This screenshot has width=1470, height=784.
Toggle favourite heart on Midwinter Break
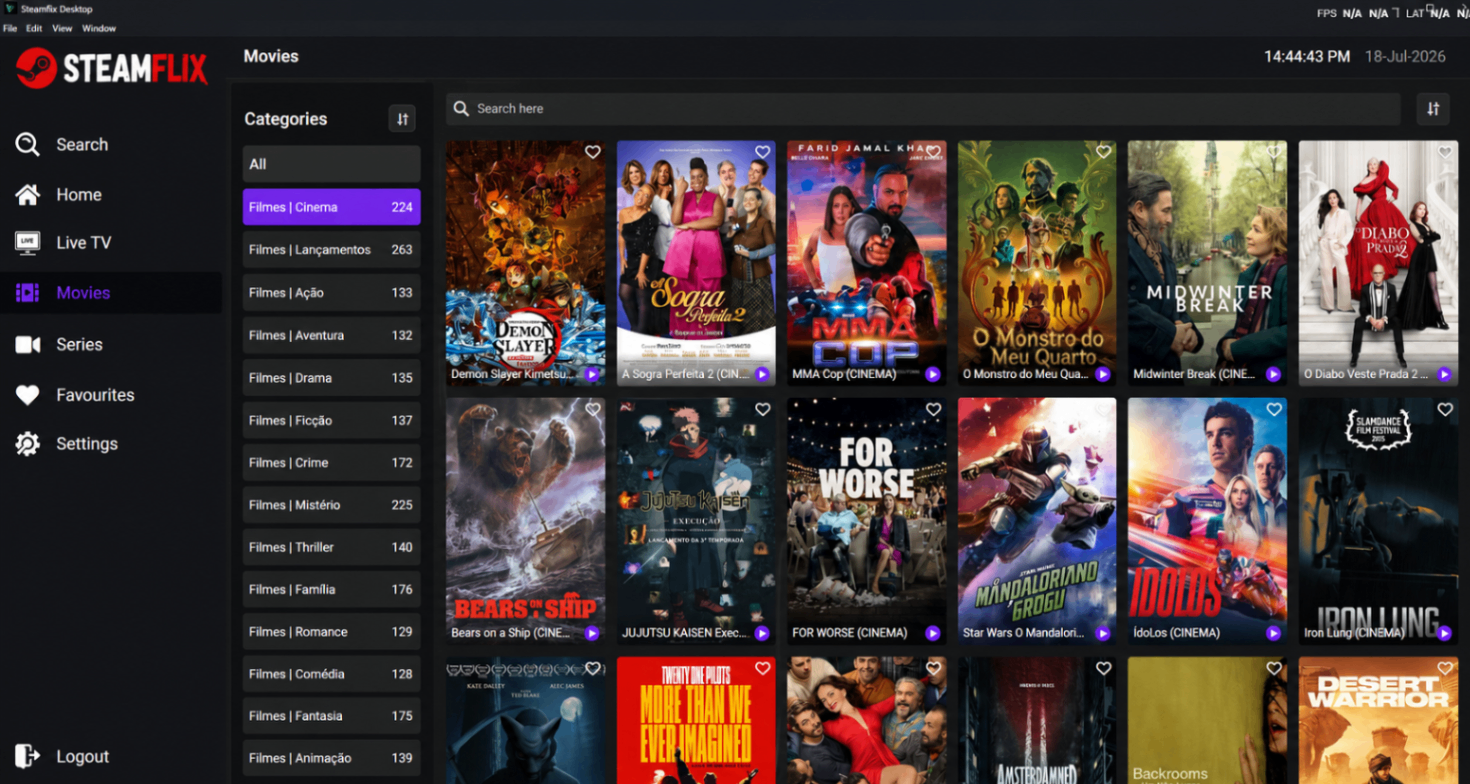coord(1274,152)
